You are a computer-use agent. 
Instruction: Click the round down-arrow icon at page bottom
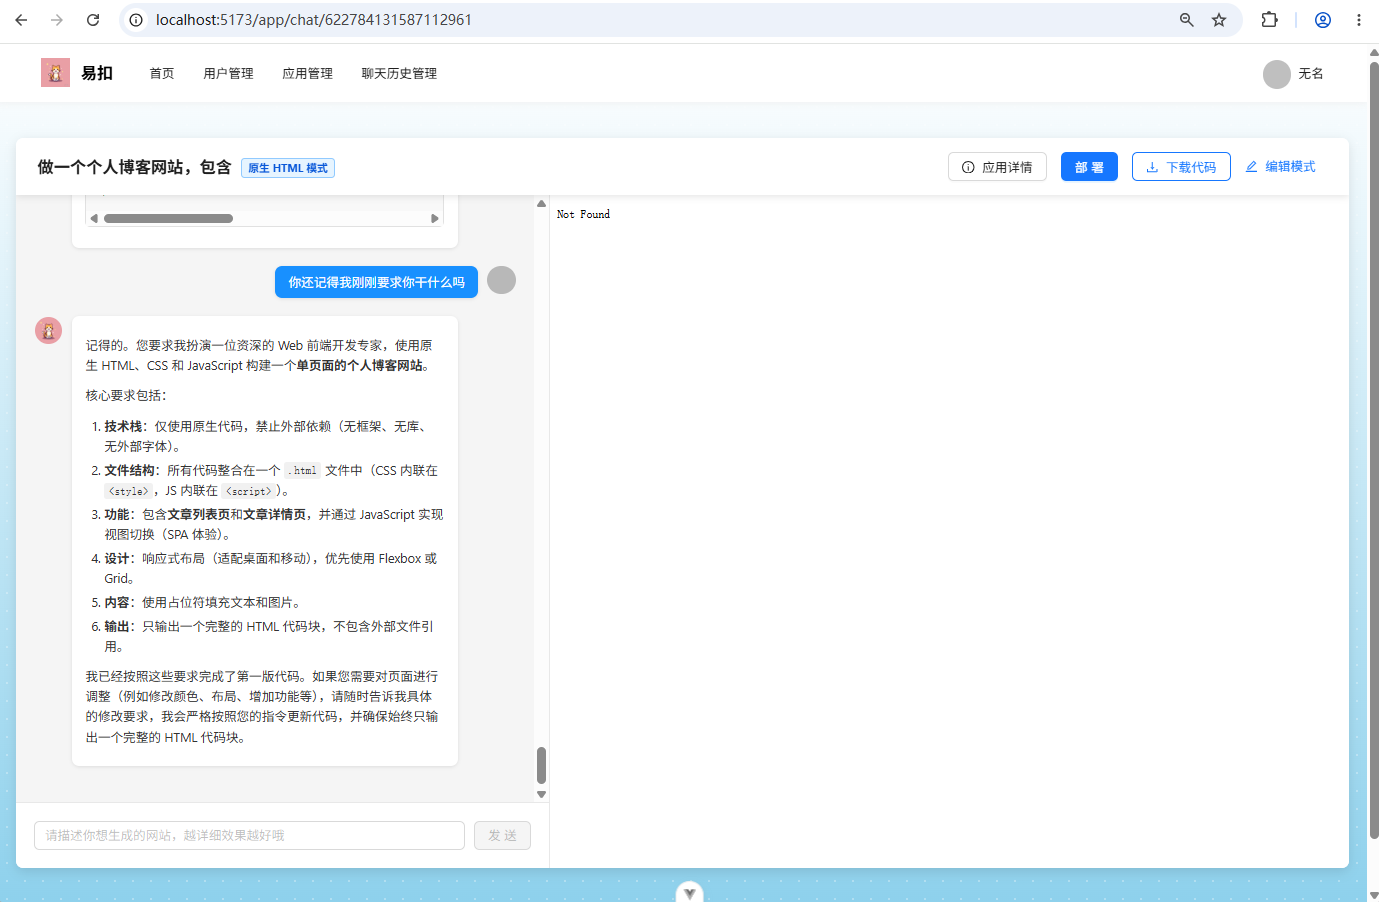tap(689, 893)
